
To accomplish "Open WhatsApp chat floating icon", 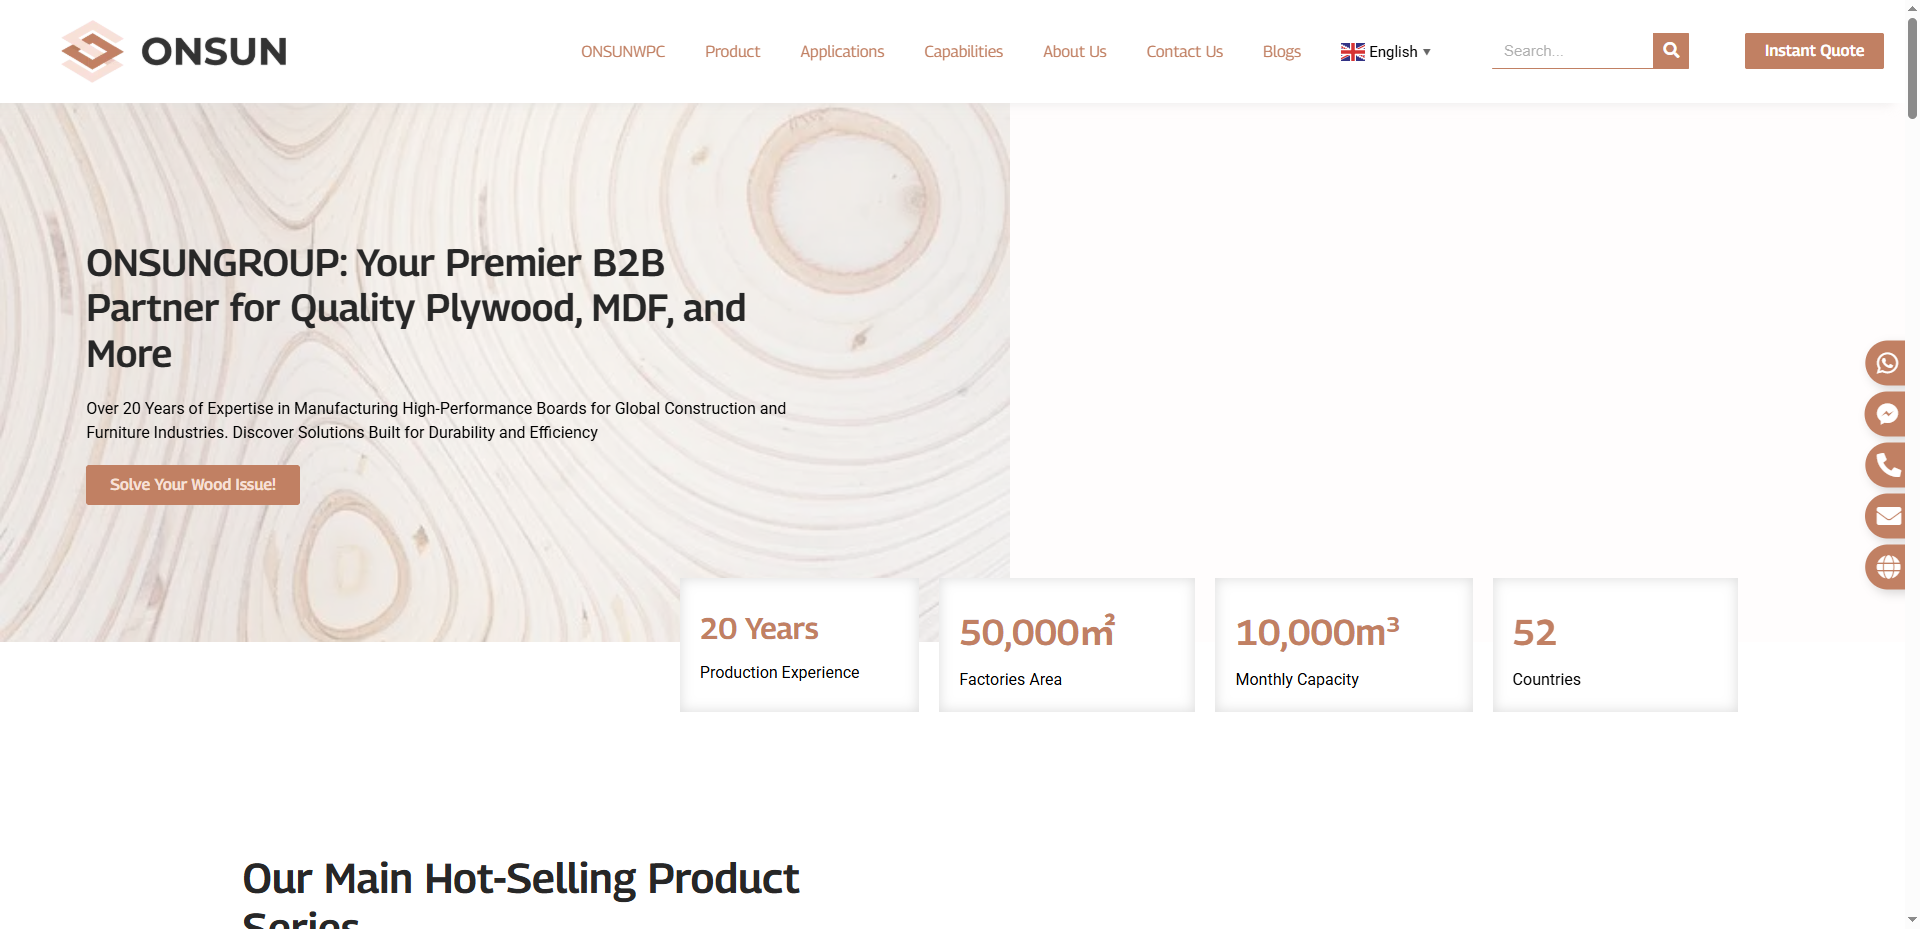I will tap(1886, 363).
